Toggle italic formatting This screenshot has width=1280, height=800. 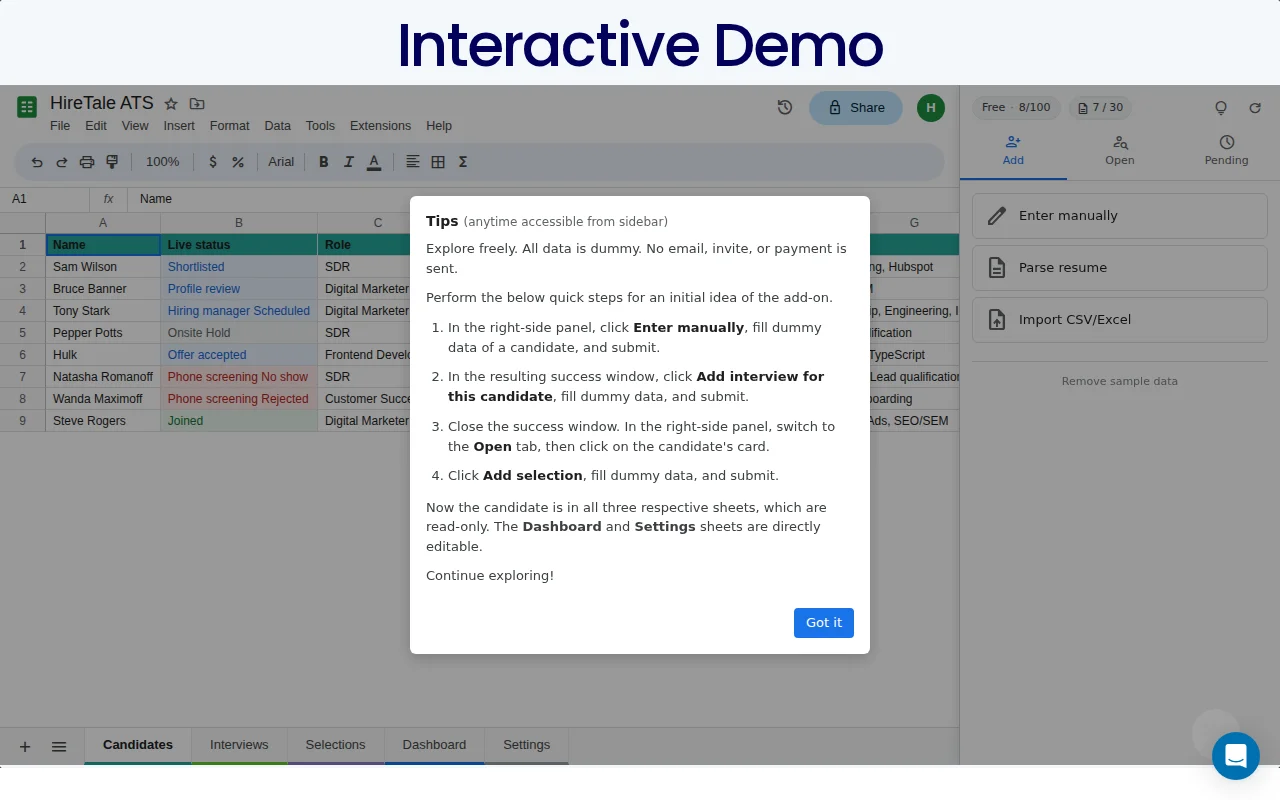pyautogui.click(x=349, y=162)
